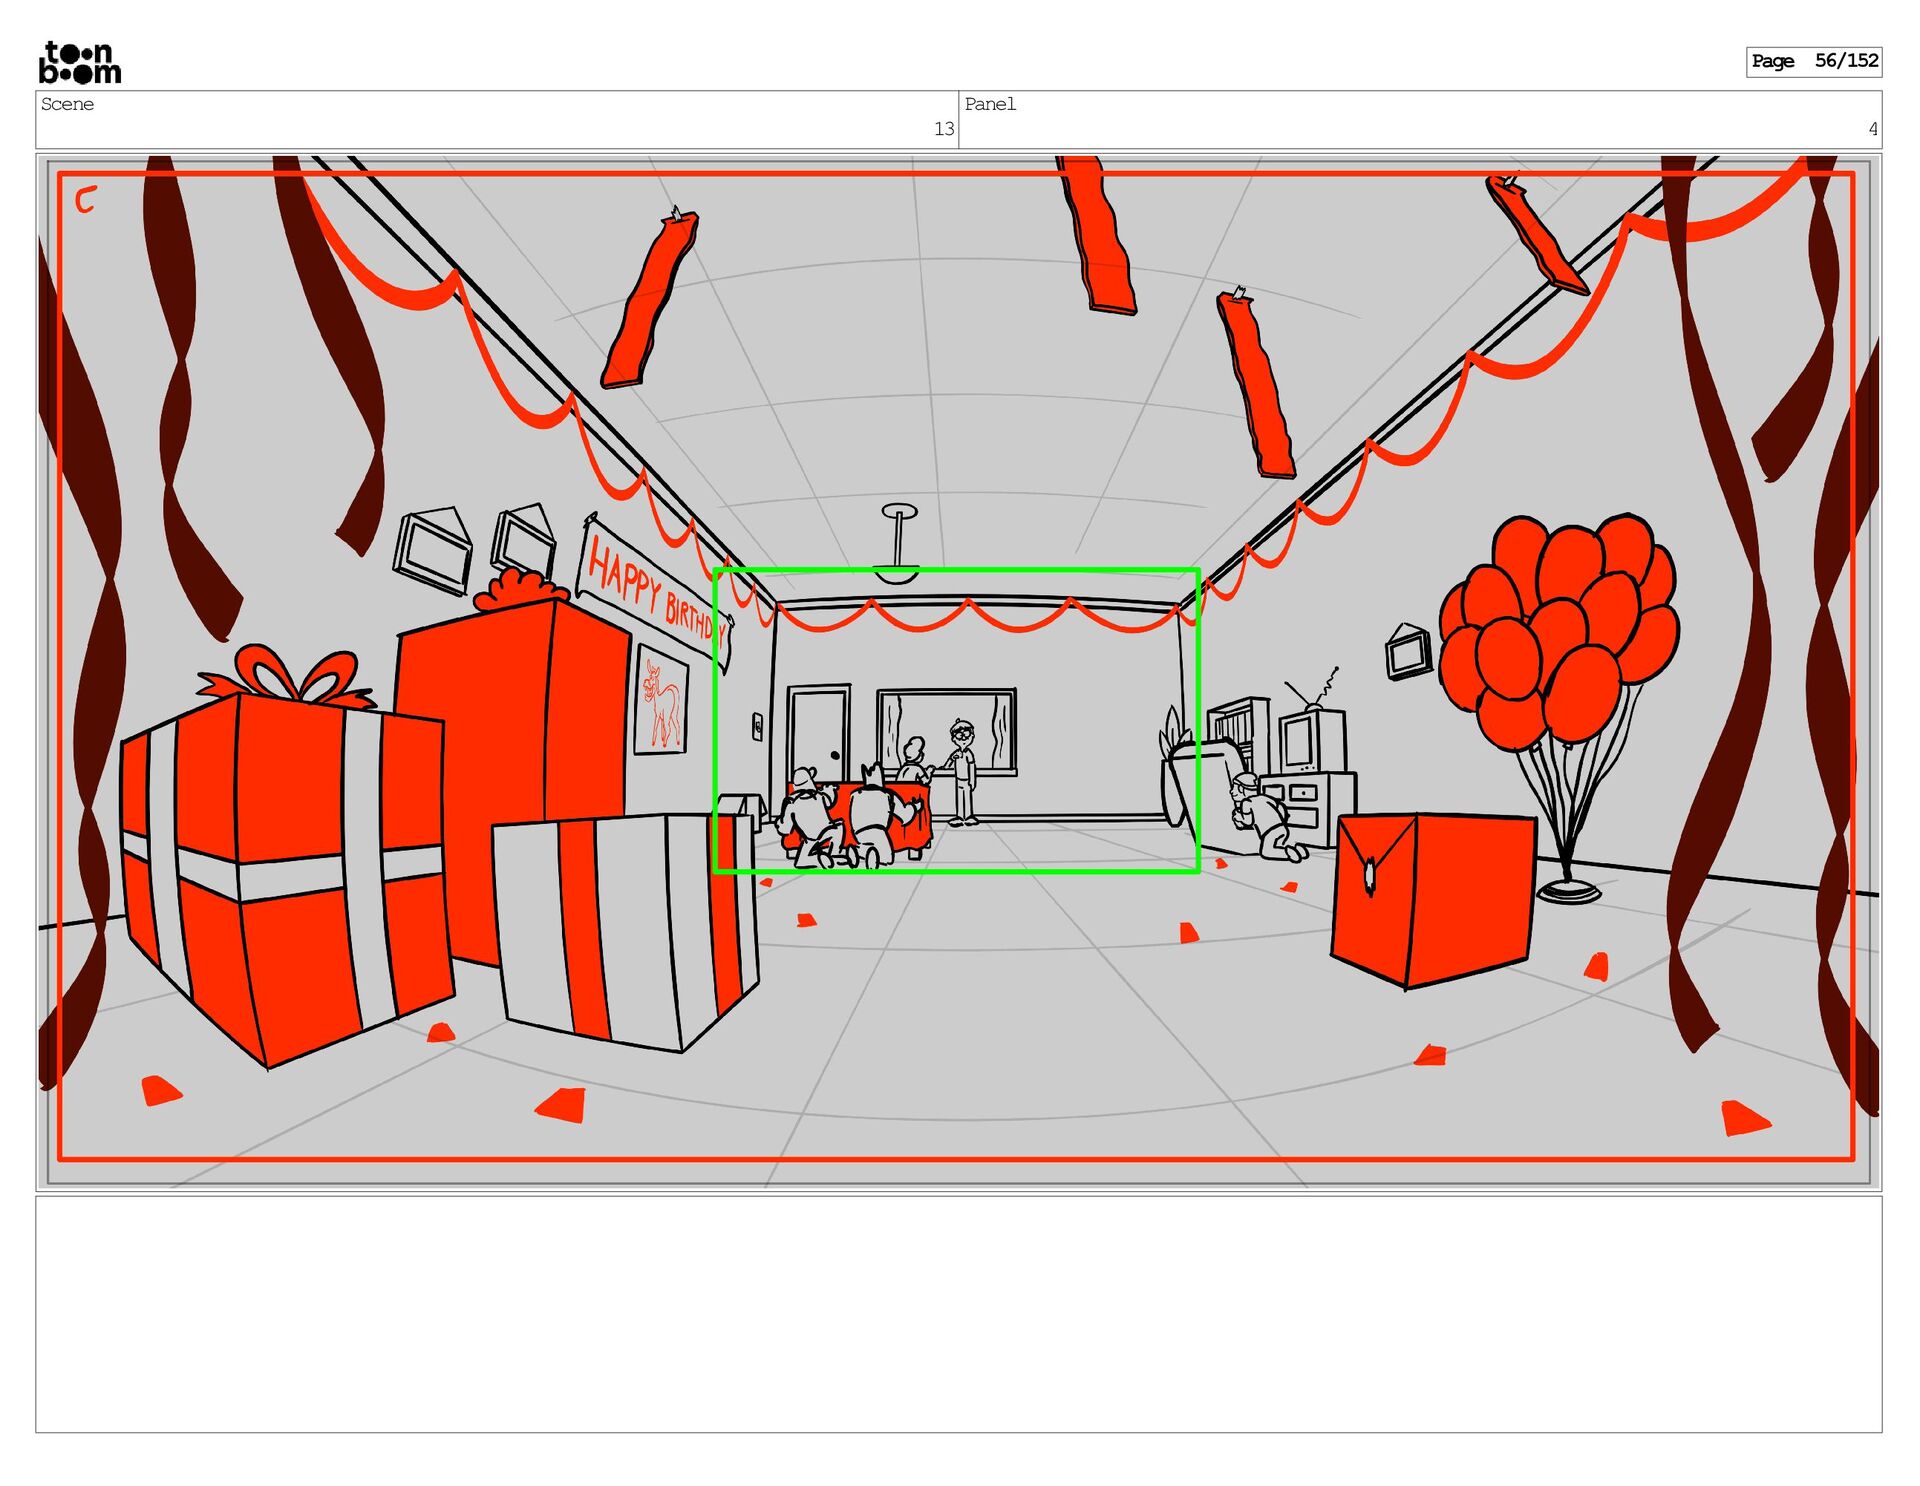Viewport: 1920px width, 1486px height.
Task: Click the character crouching beside the TV stand
Action: coord(1263,815)
